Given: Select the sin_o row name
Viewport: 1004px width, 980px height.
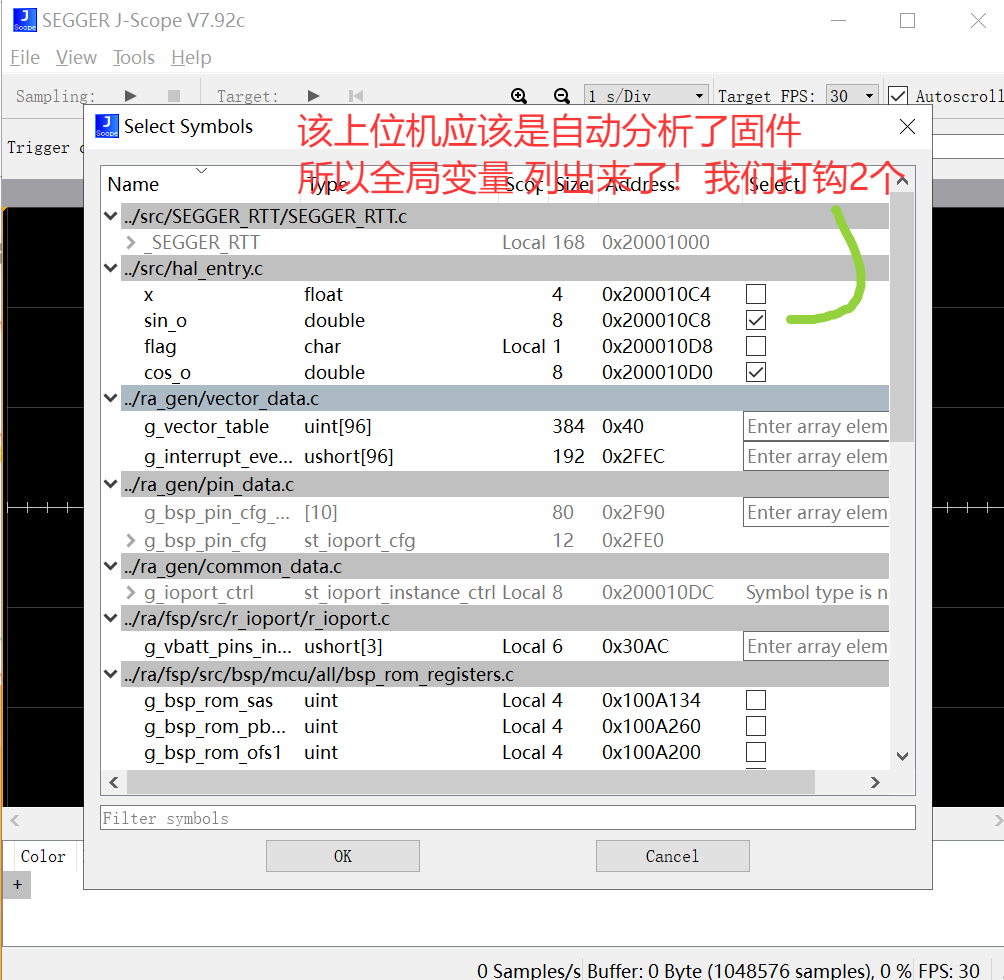Looking at the screenshot, I should click(x=165, y=321).
